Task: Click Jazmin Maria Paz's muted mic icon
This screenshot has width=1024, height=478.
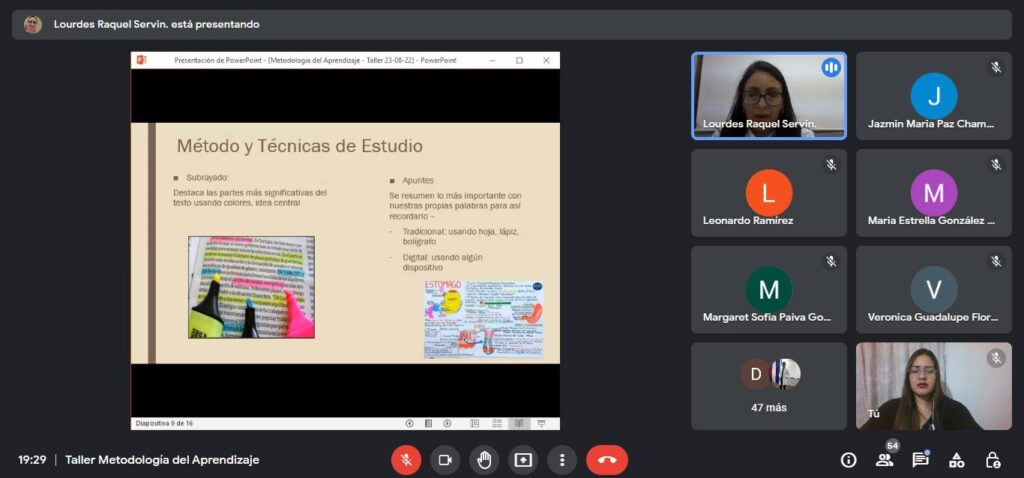Action: coord(995,68)
